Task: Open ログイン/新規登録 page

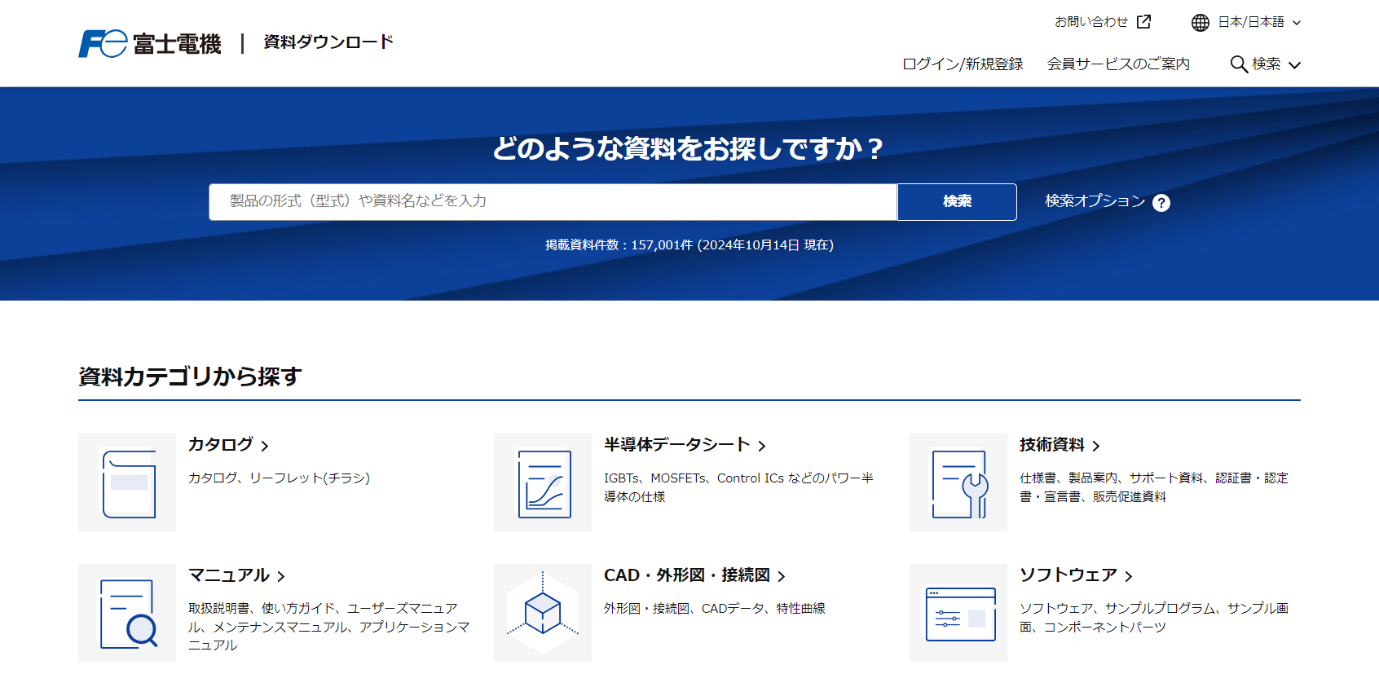Action: coord(962,64)
